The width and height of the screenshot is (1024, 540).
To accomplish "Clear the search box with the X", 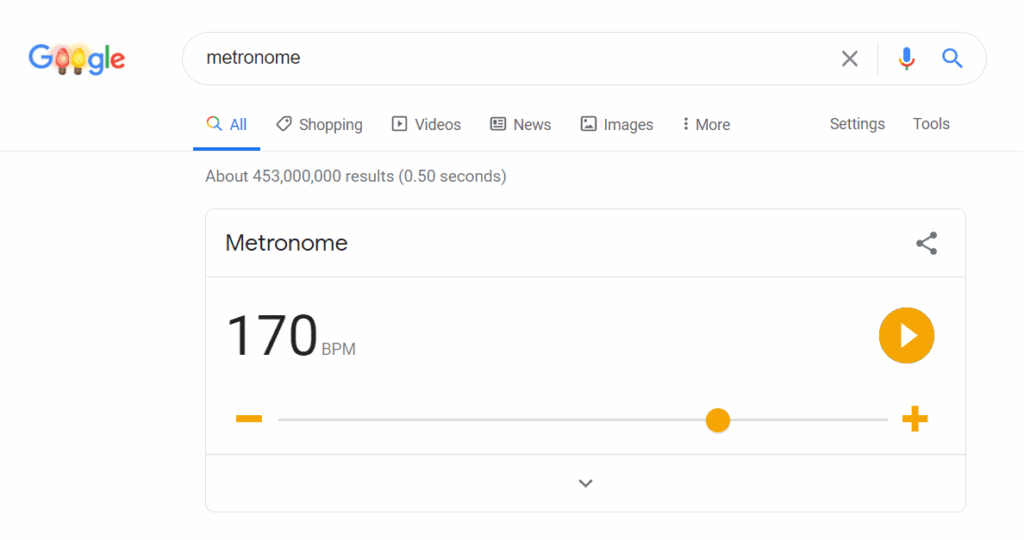I will click(x=849, y=59).
